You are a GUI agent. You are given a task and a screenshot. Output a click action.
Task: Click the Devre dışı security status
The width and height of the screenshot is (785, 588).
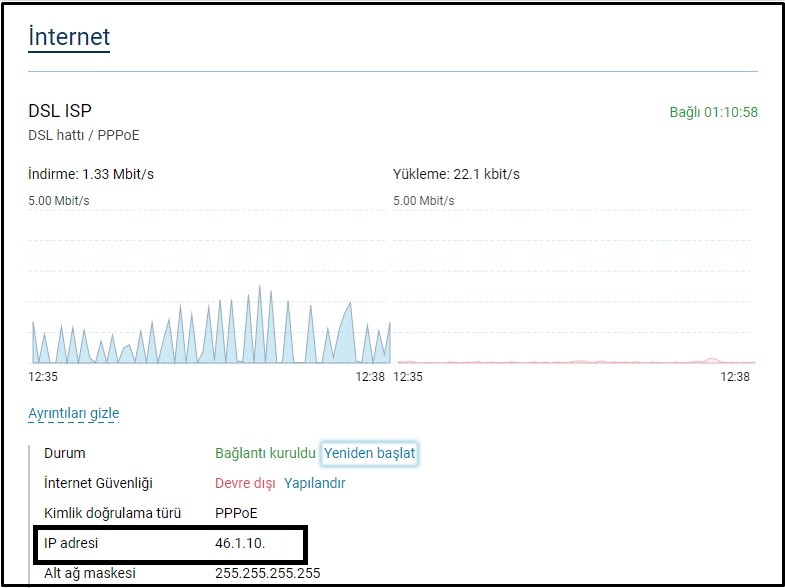tap(245, 483)
